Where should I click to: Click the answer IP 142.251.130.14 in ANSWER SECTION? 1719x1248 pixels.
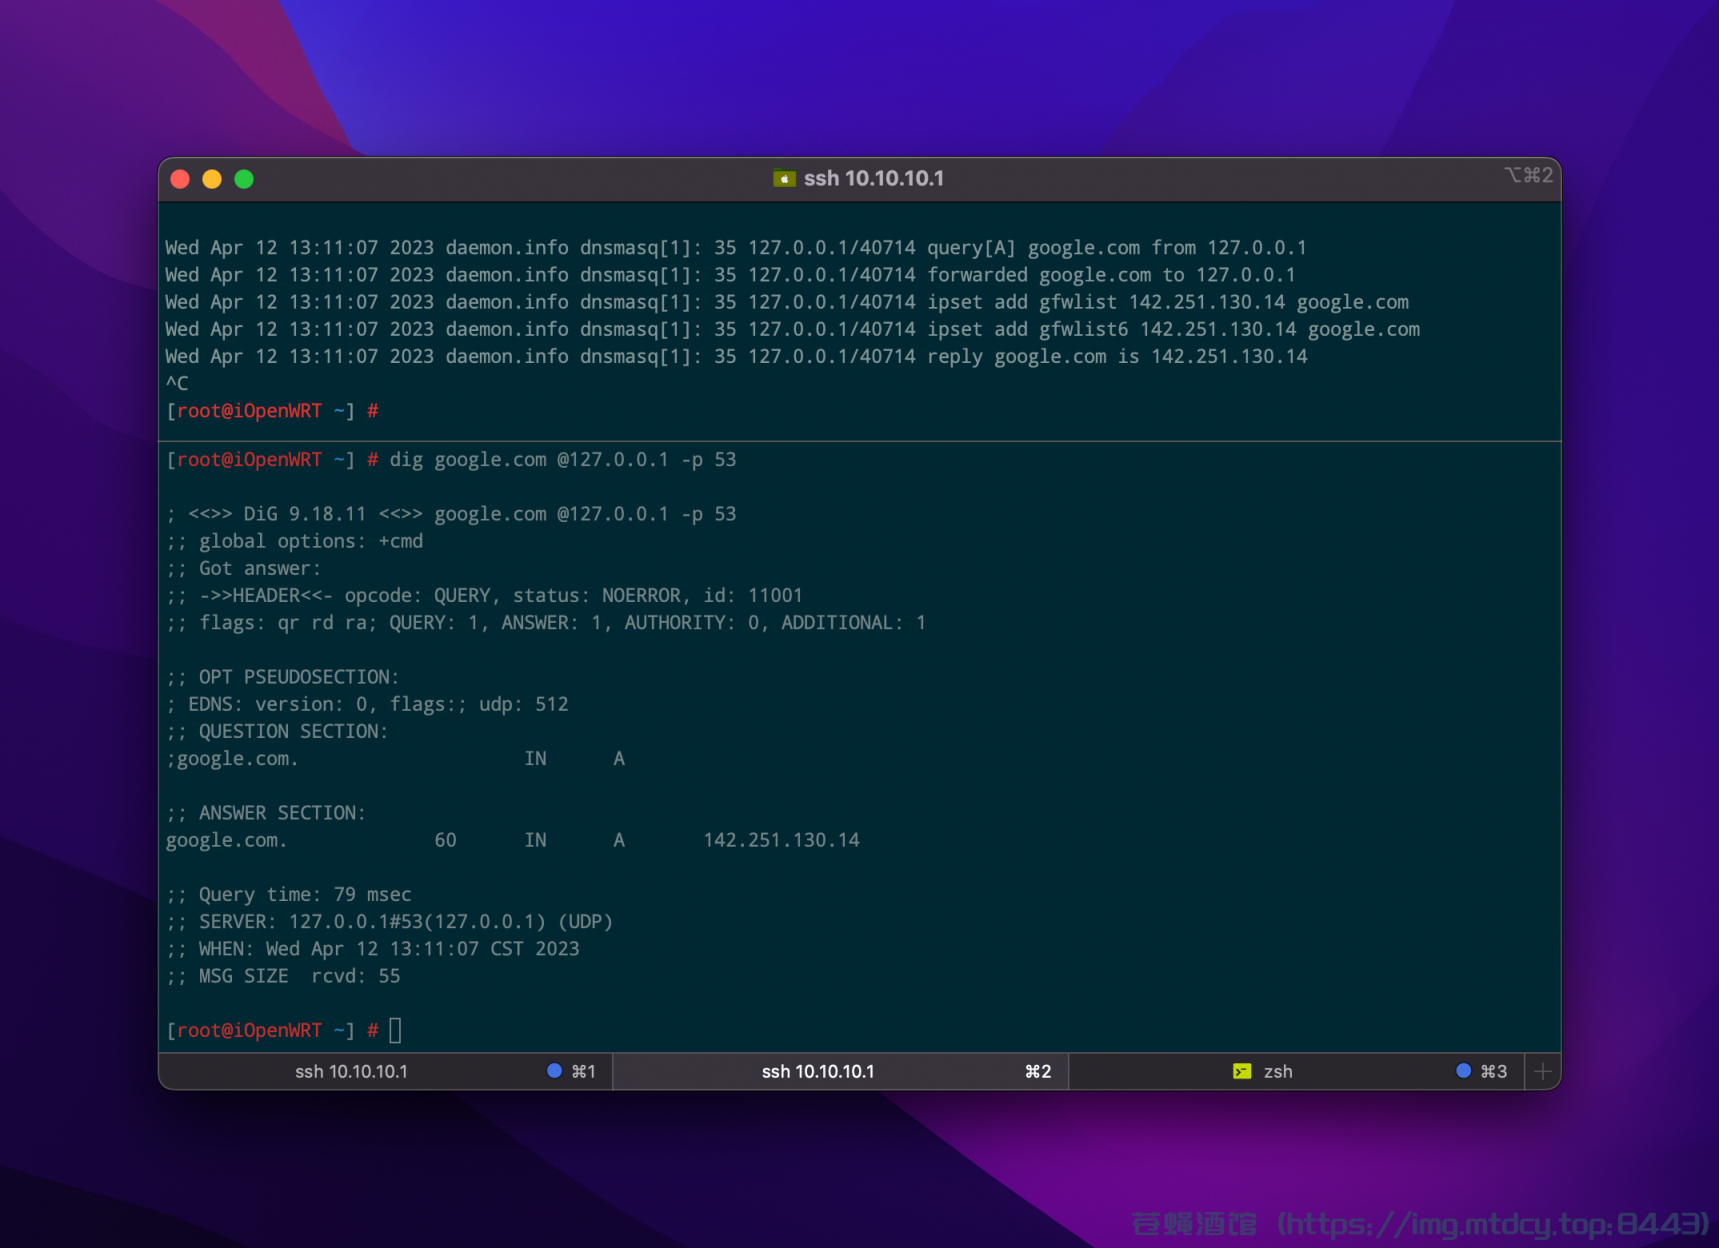click(781, 840)
